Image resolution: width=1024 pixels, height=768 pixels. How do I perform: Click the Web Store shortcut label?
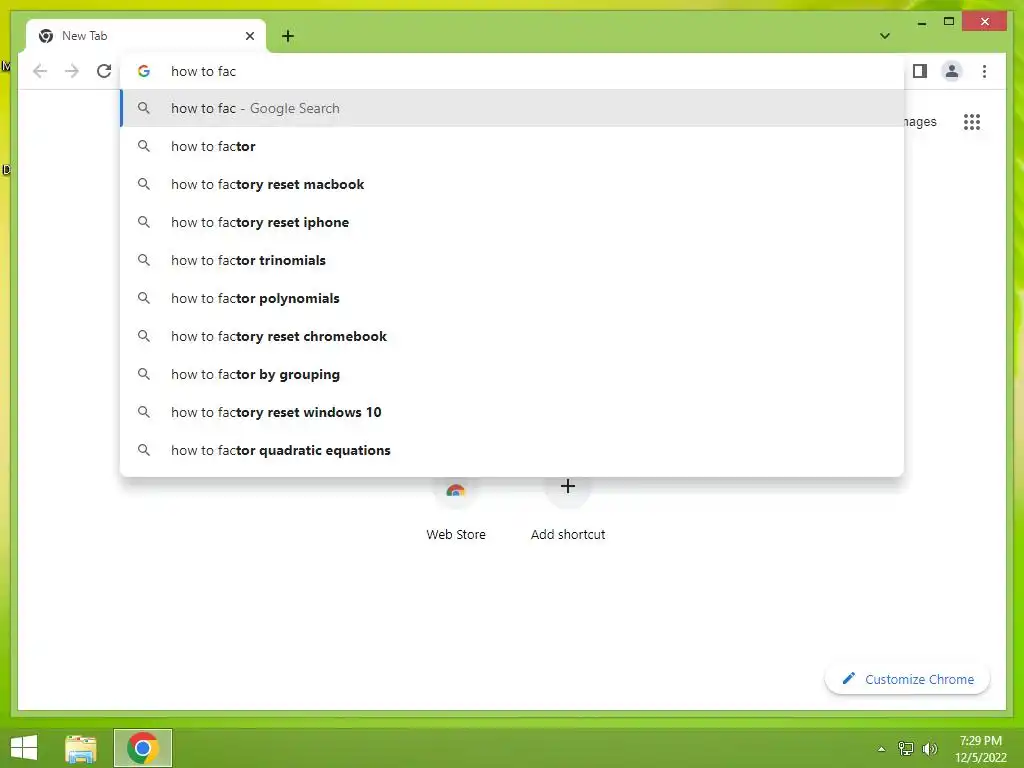456,534
